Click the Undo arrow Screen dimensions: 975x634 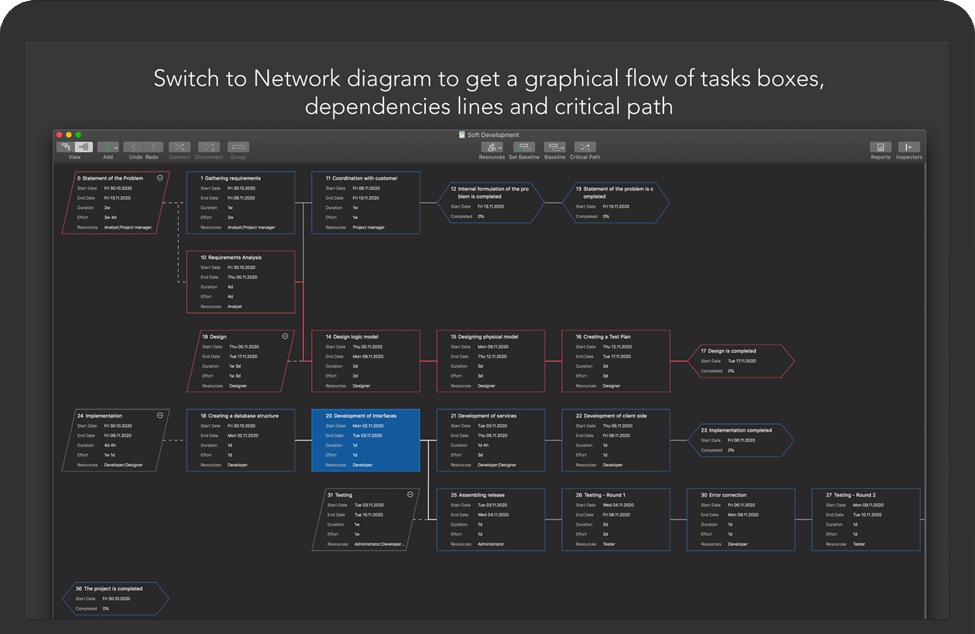tap(135, 147)
